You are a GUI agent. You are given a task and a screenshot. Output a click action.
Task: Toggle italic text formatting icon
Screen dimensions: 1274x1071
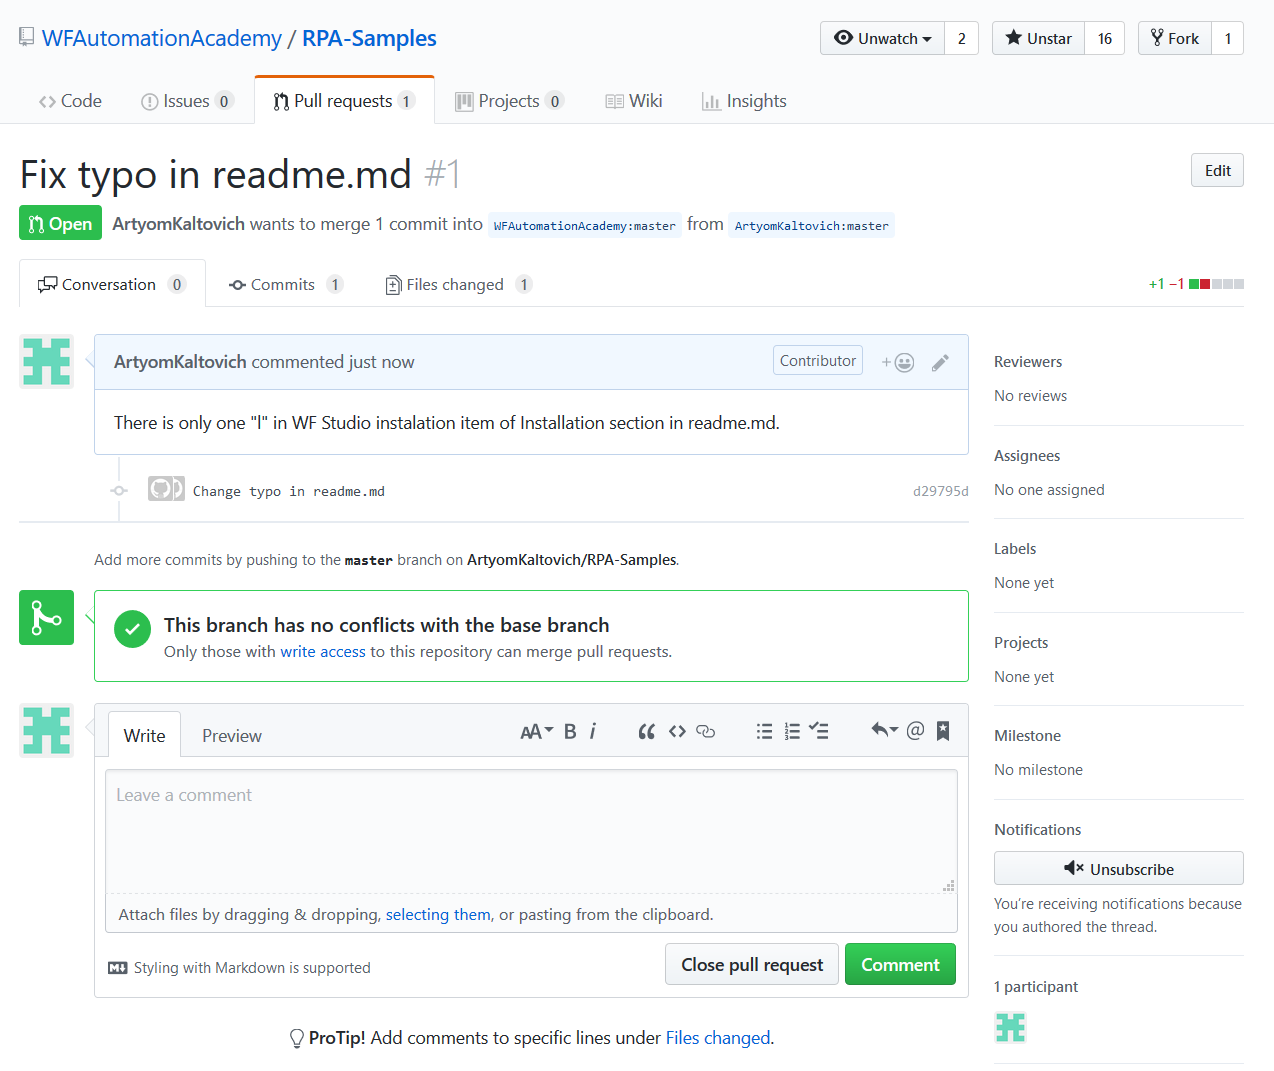(593, 732)
